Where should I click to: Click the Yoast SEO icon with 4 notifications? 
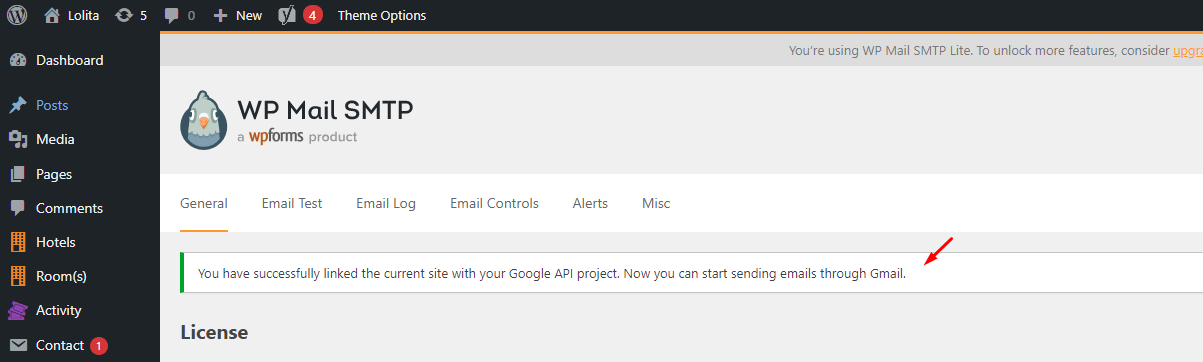(x=286, y=15)
